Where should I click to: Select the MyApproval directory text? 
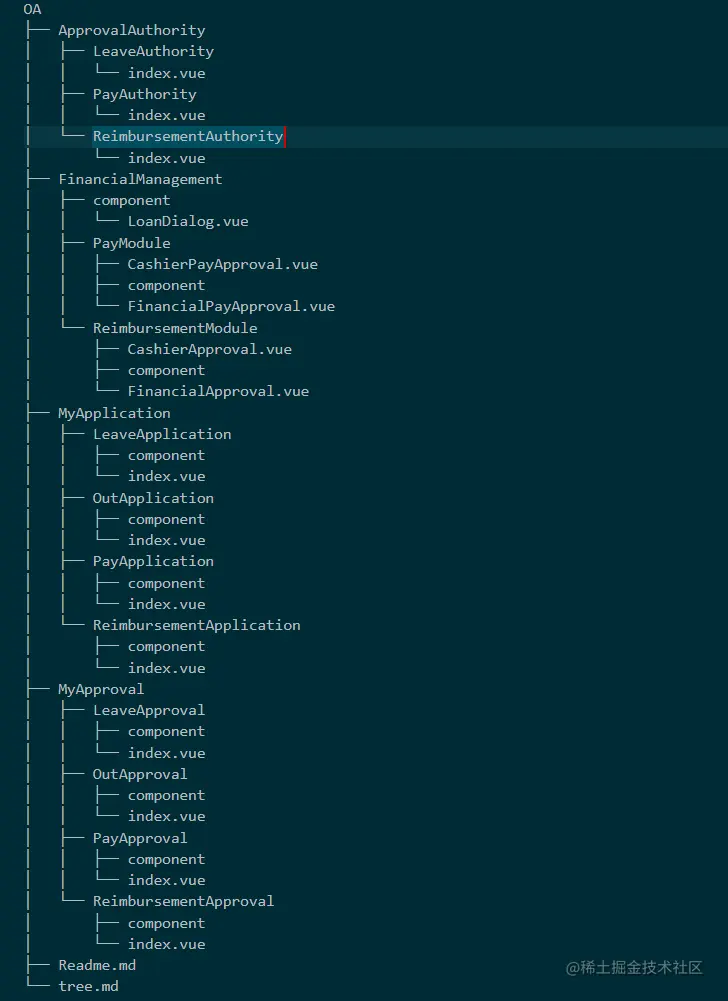pyautogui.click(x=101, y=689)
